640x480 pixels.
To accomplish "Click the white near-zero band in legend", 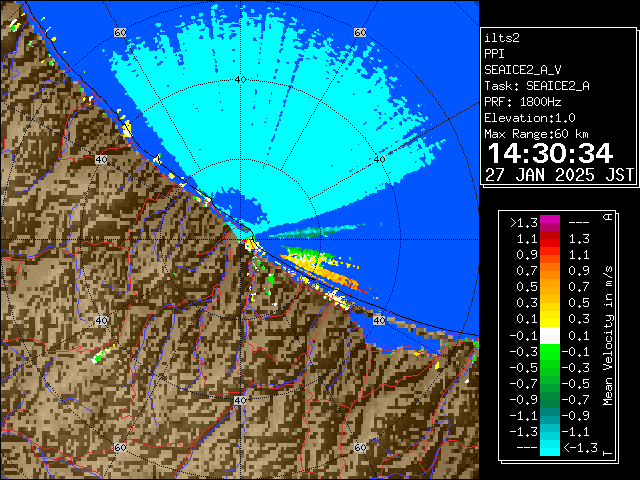I will (550, 336).
